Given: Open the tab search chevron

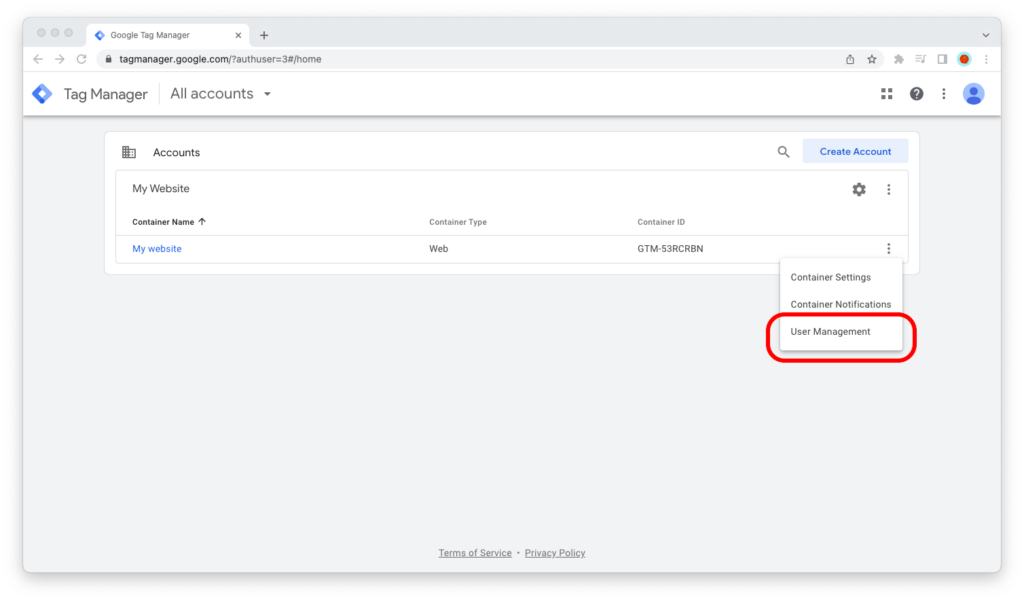Looking at the screenshot, I should tap(986, 35).
